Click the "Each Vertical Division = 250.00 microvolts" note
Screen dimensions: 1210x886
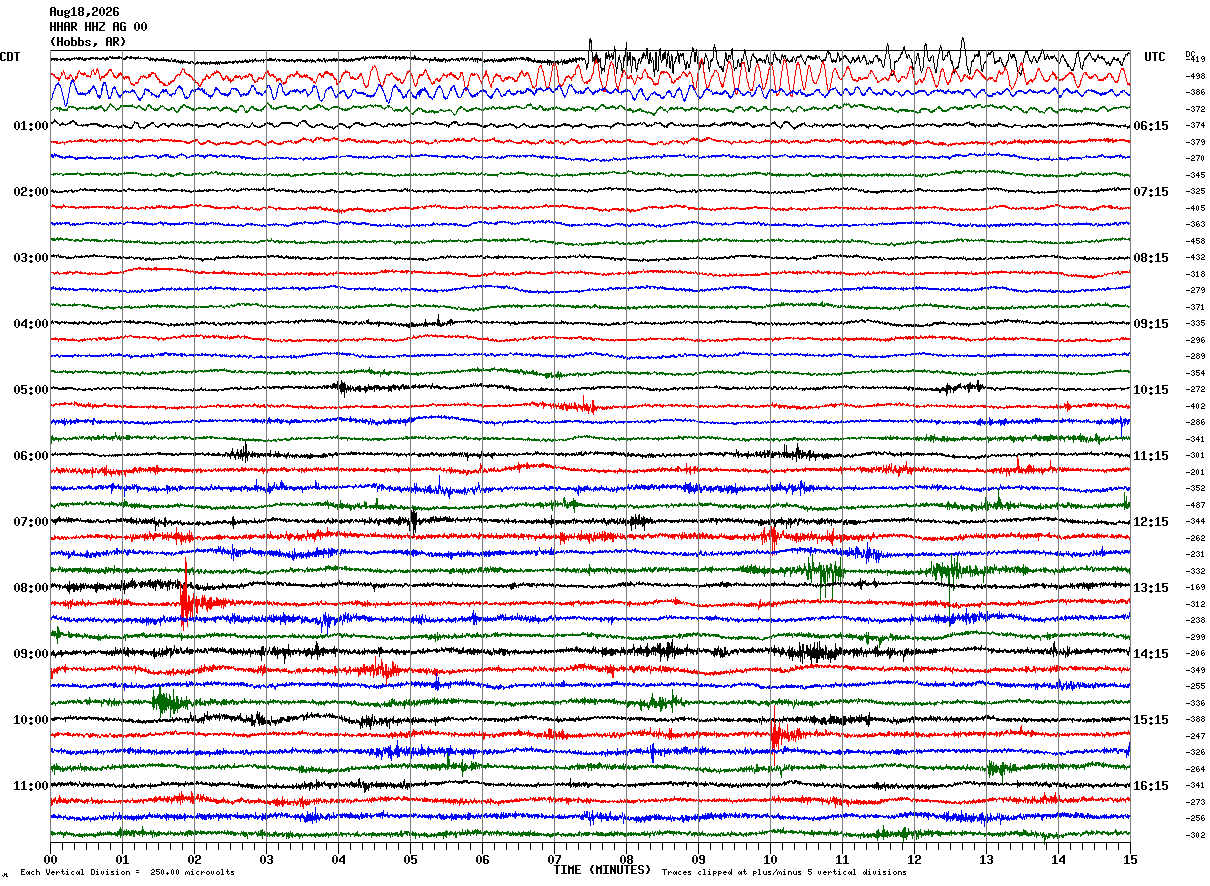click(x=127, y=873)
